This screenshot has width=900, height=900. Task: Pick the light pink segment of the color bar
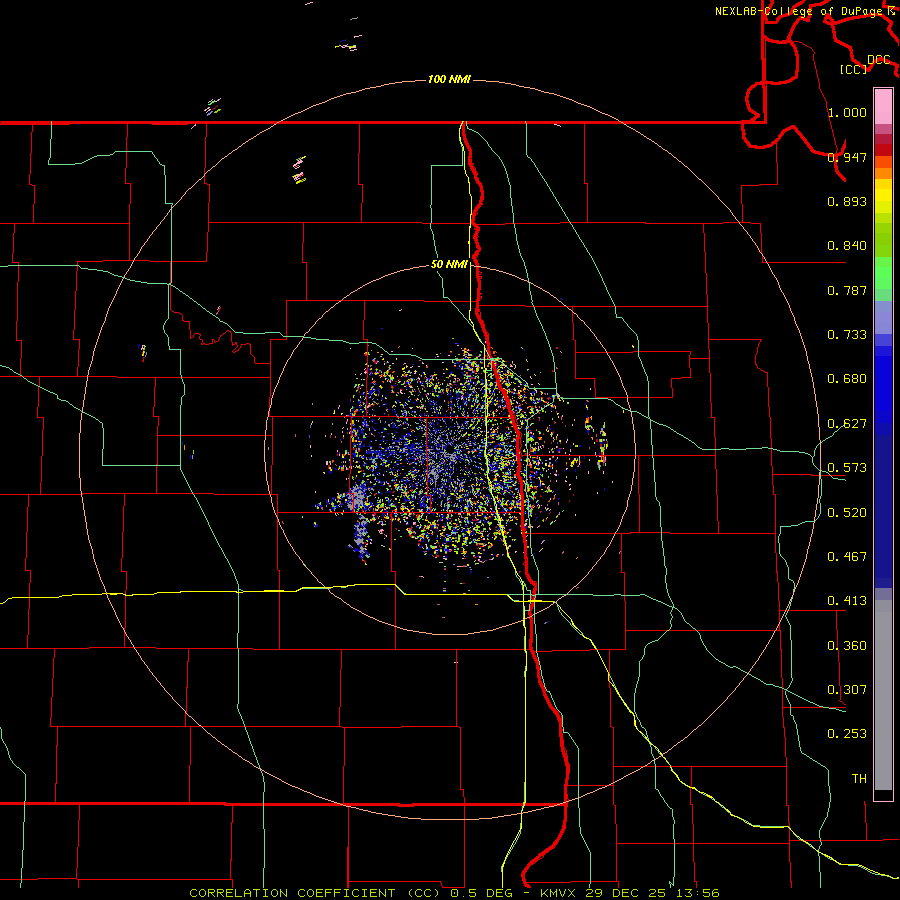(883, 106)
